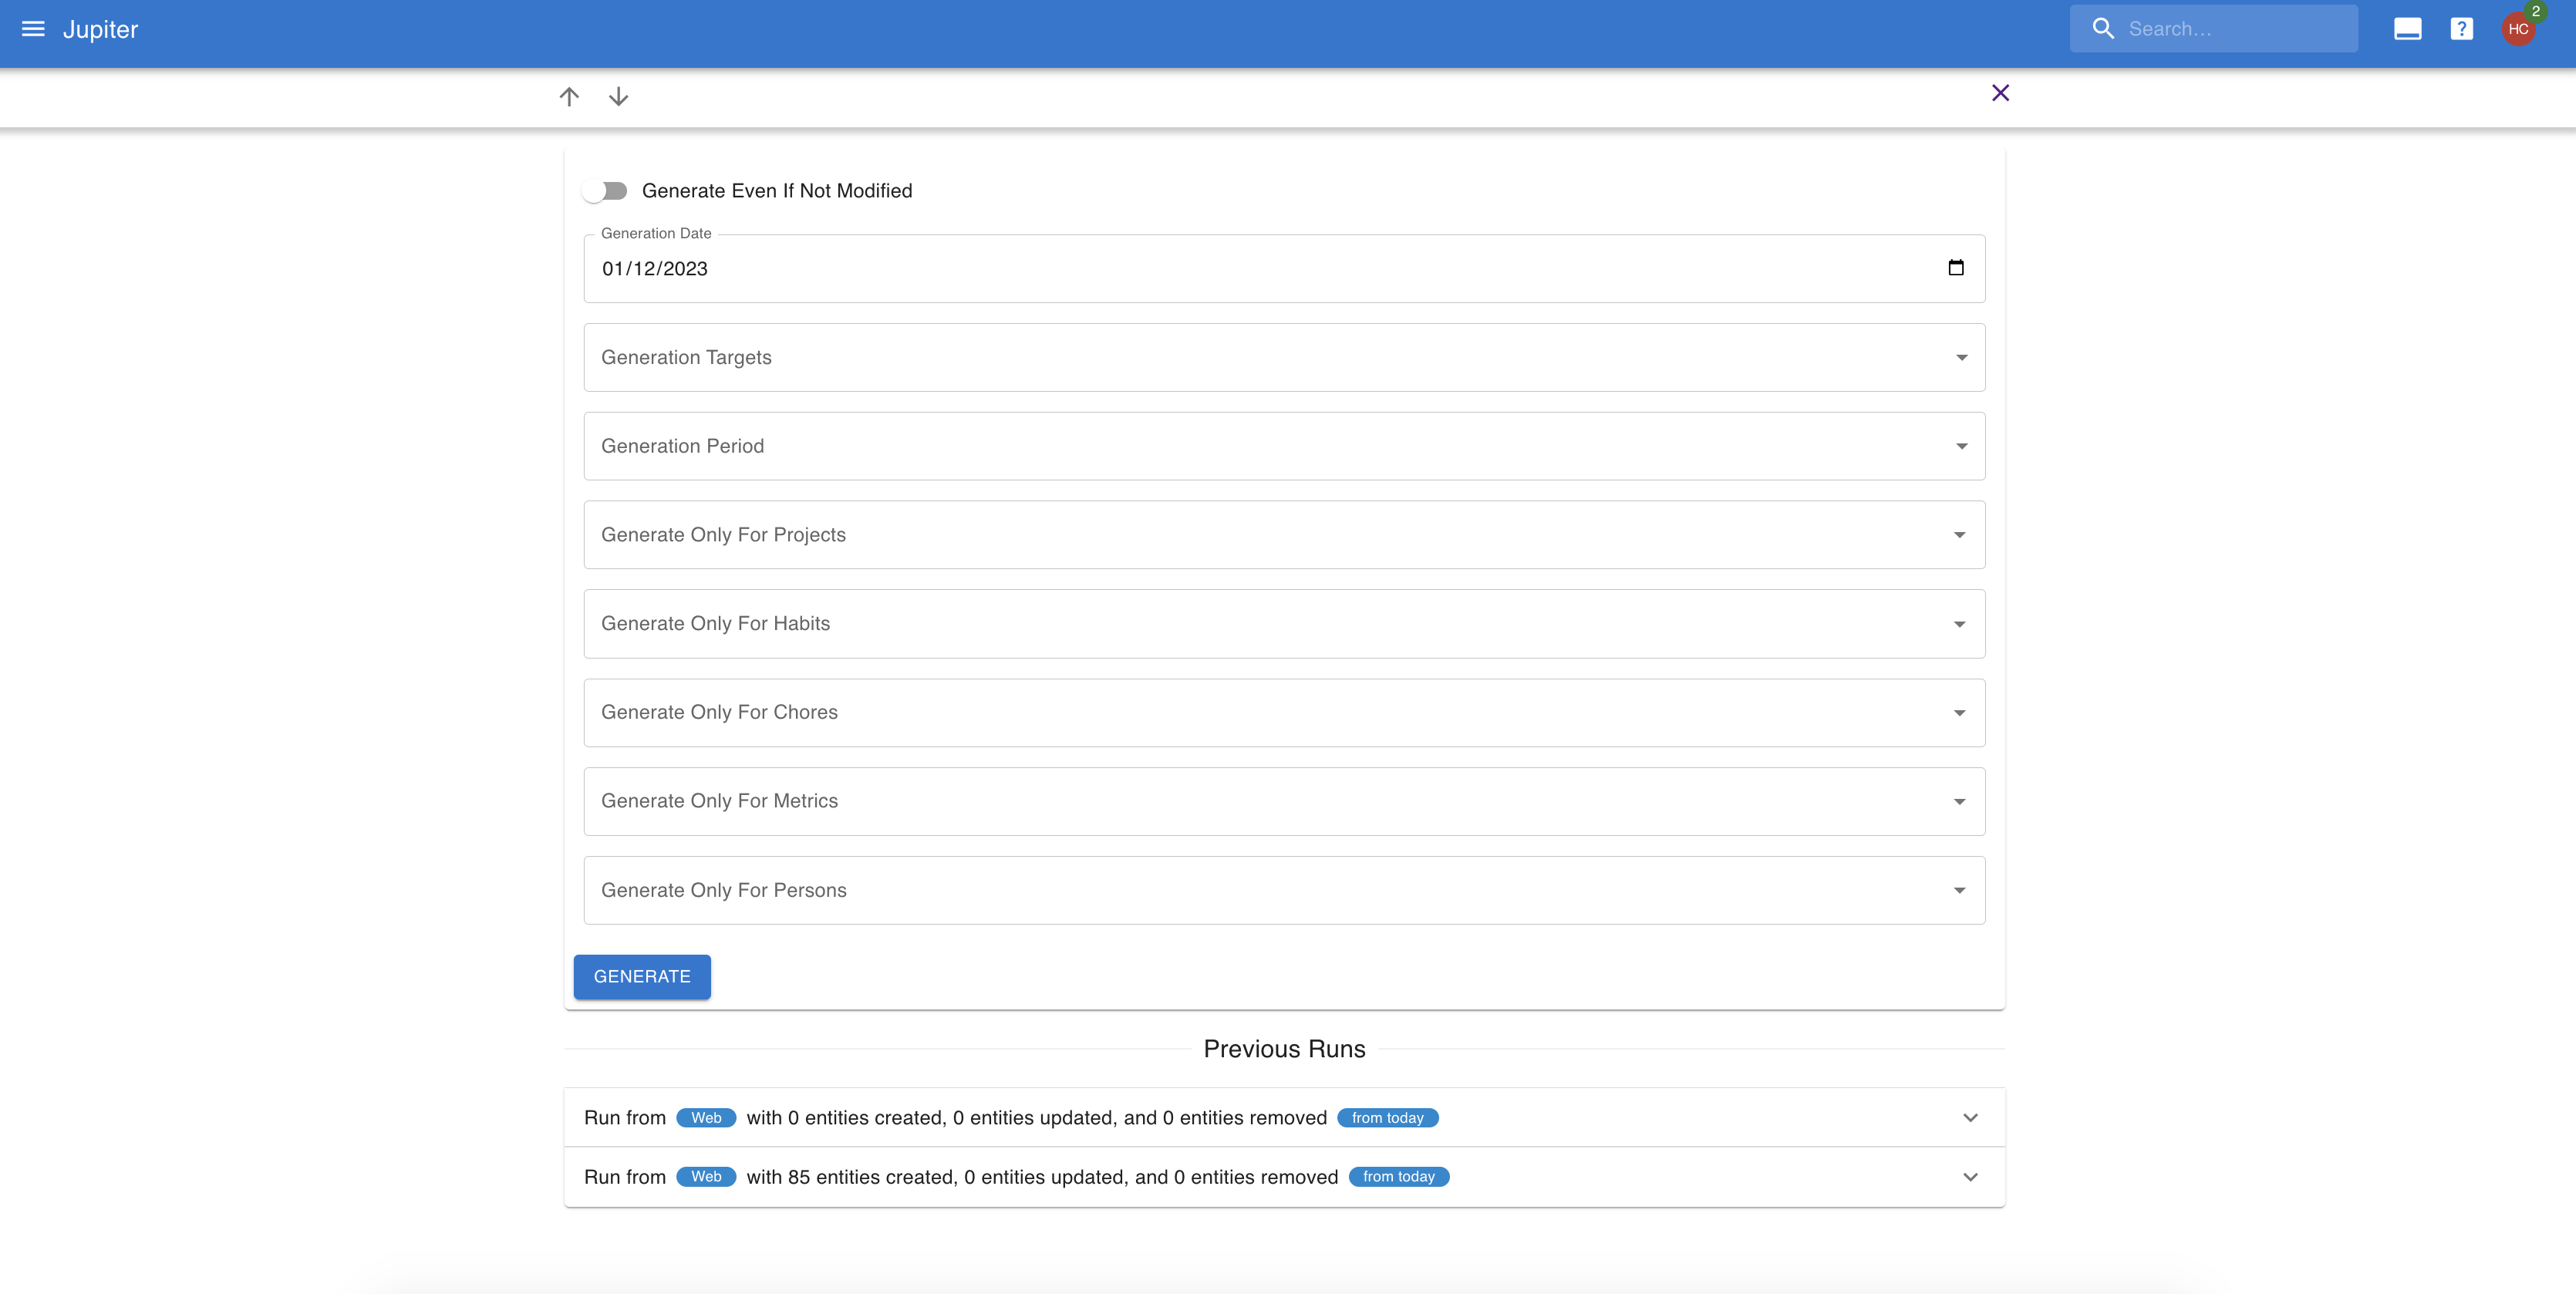Expand the run with 85 entities created

tap(1970, 1177)
